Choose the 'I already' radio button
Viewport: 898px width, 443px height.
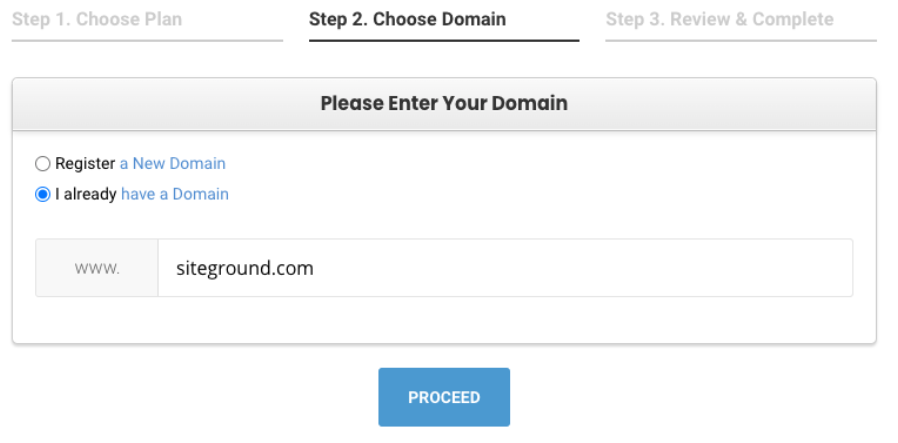[x=42, y=195]
